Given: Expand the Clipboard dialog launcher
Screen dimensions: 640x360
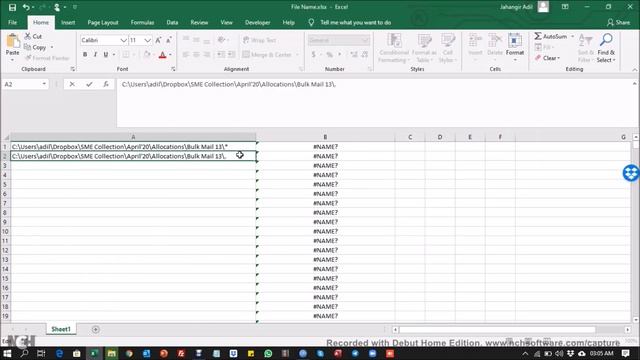Looking at the screenshot, I should click(72, 69).
